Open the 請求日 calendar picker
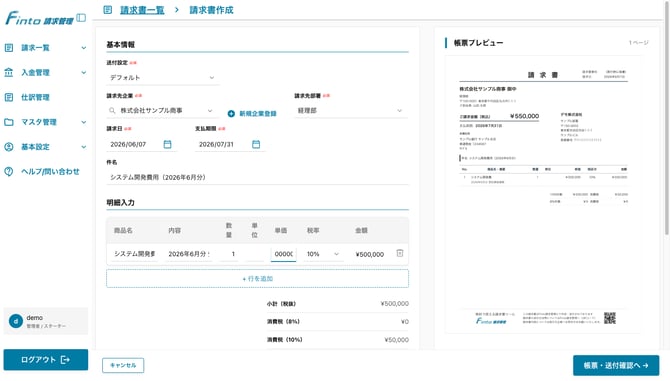 [x=168, y=144]
